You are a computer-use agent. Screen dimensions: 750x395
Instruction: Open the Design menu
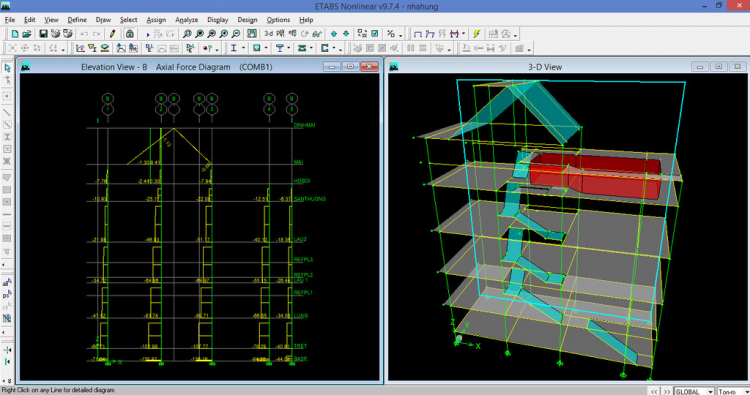247,20
